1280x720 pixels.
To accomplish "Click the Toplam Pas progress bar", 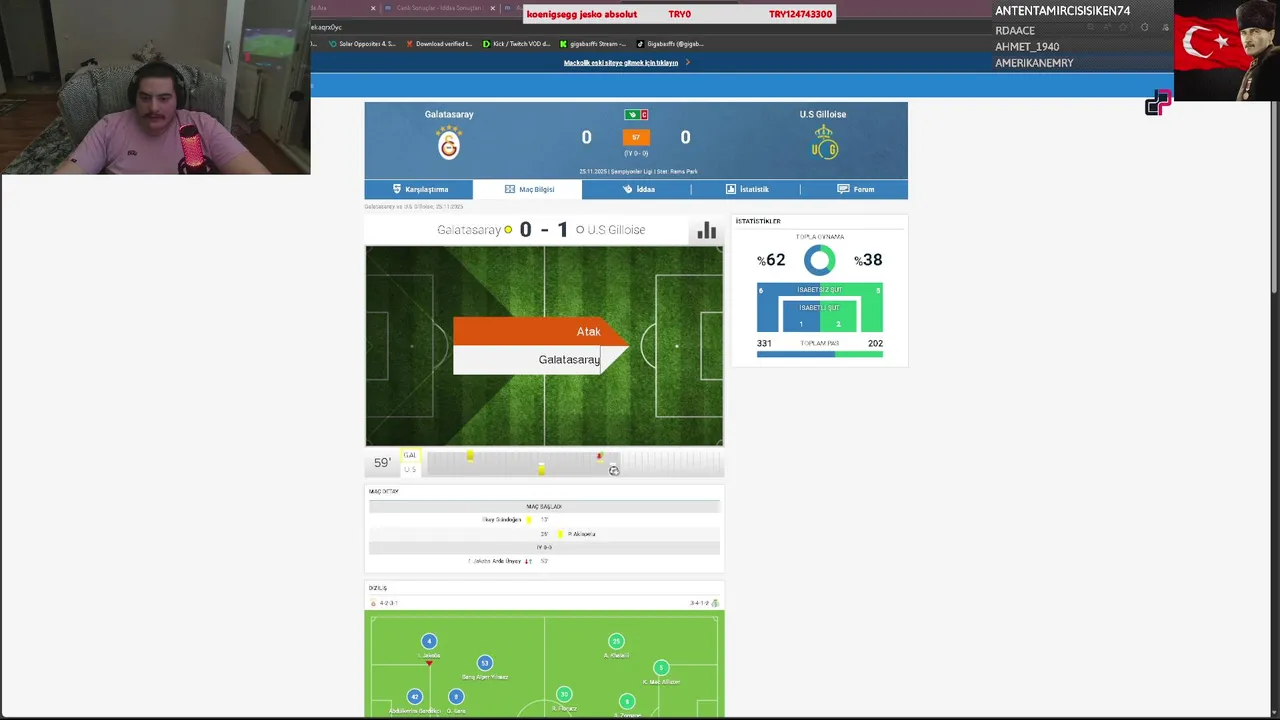I will coord(820,354).
